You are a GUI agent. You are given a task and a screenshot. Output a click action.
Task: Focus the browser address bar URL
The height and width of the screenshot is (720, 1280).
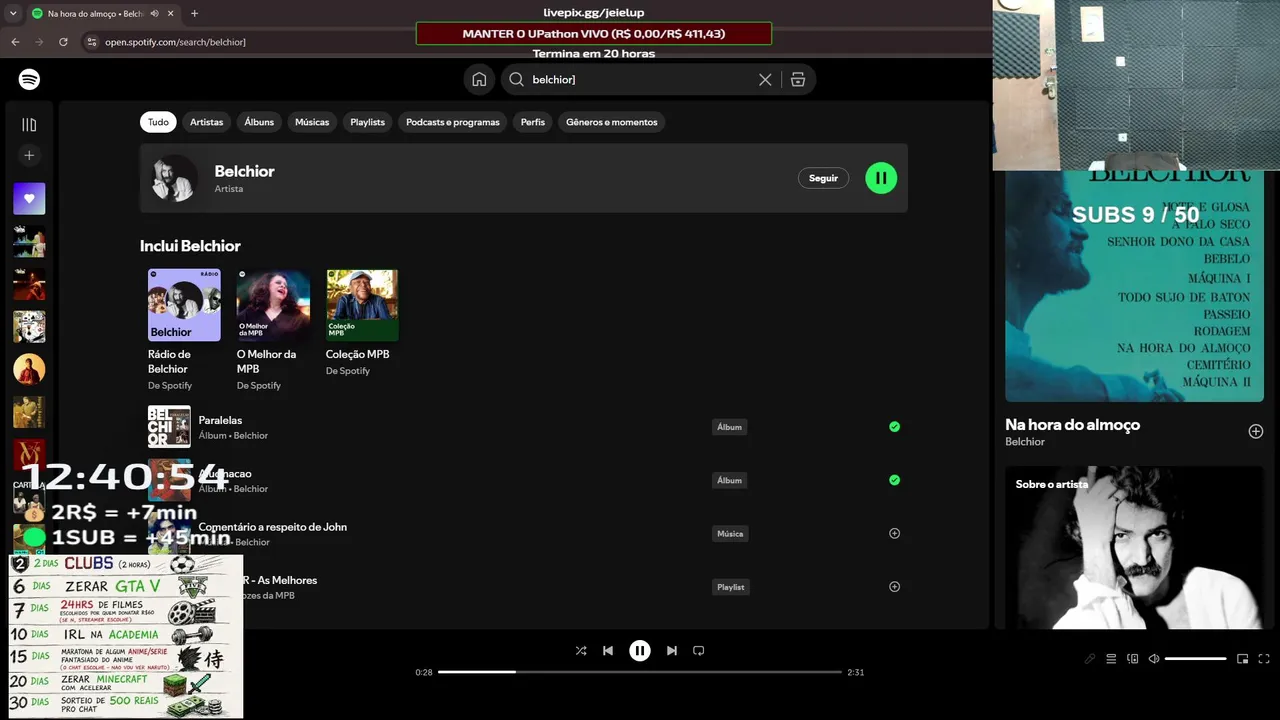[176, 42]
